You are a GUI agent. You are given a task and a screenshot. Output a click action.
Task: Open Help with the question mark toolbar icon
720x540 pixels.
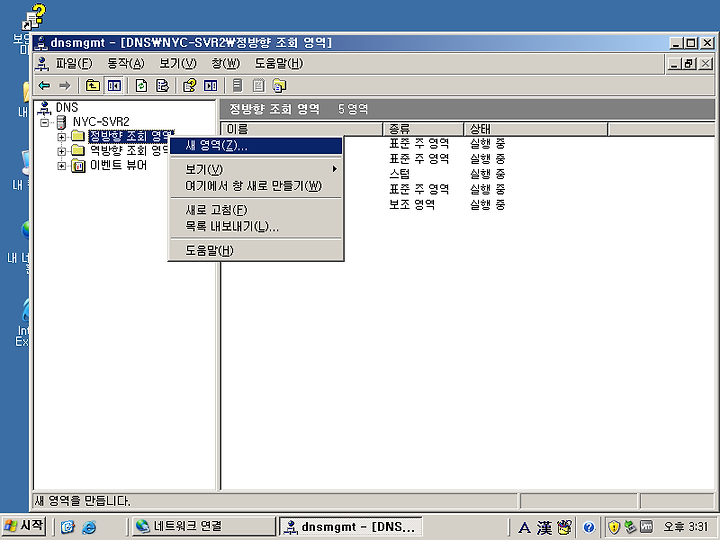pos(189,85)
